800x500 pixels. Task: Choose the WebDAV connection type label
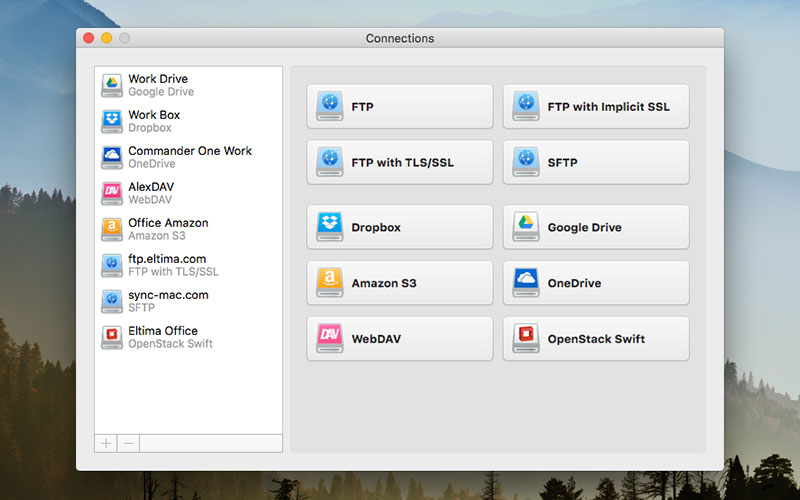pyautogui.click(x=376, y=339)
